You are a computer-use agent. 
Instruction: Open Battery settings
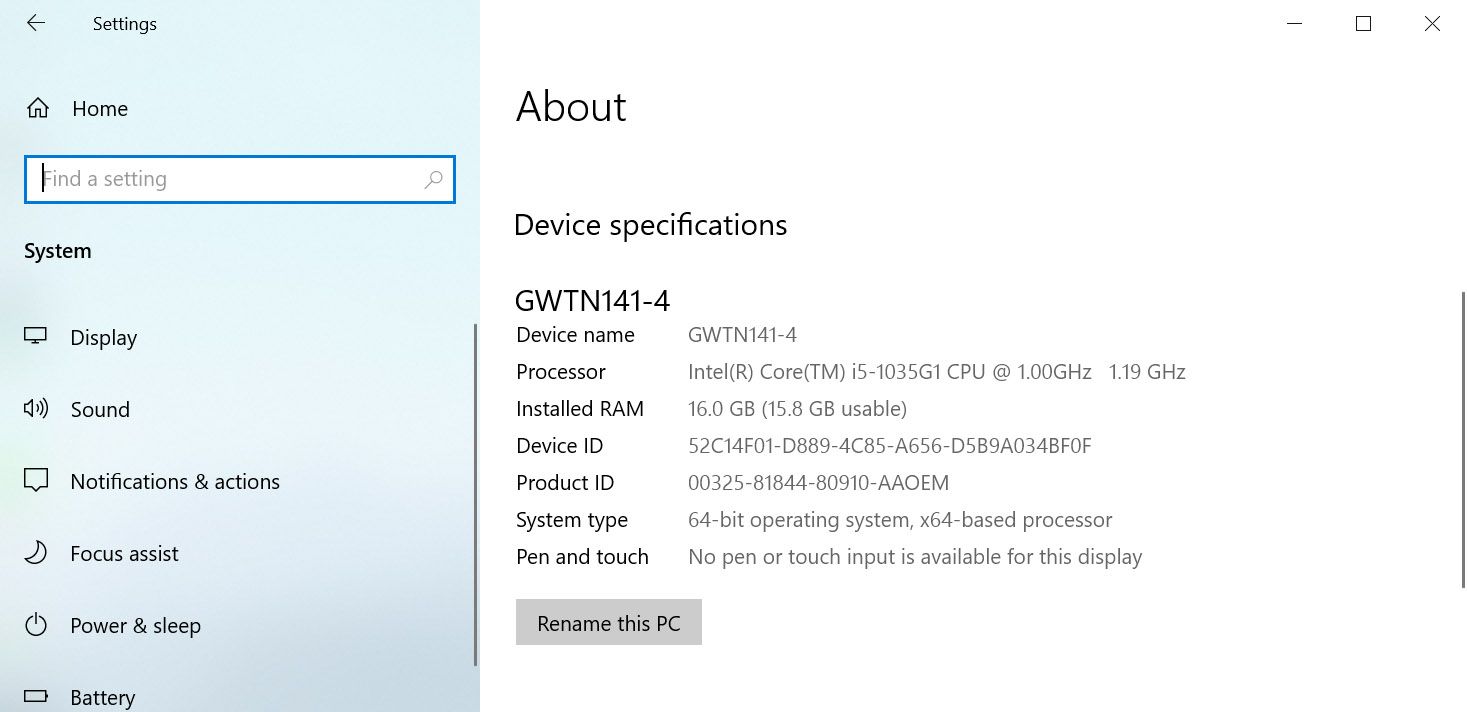point(102,697)
